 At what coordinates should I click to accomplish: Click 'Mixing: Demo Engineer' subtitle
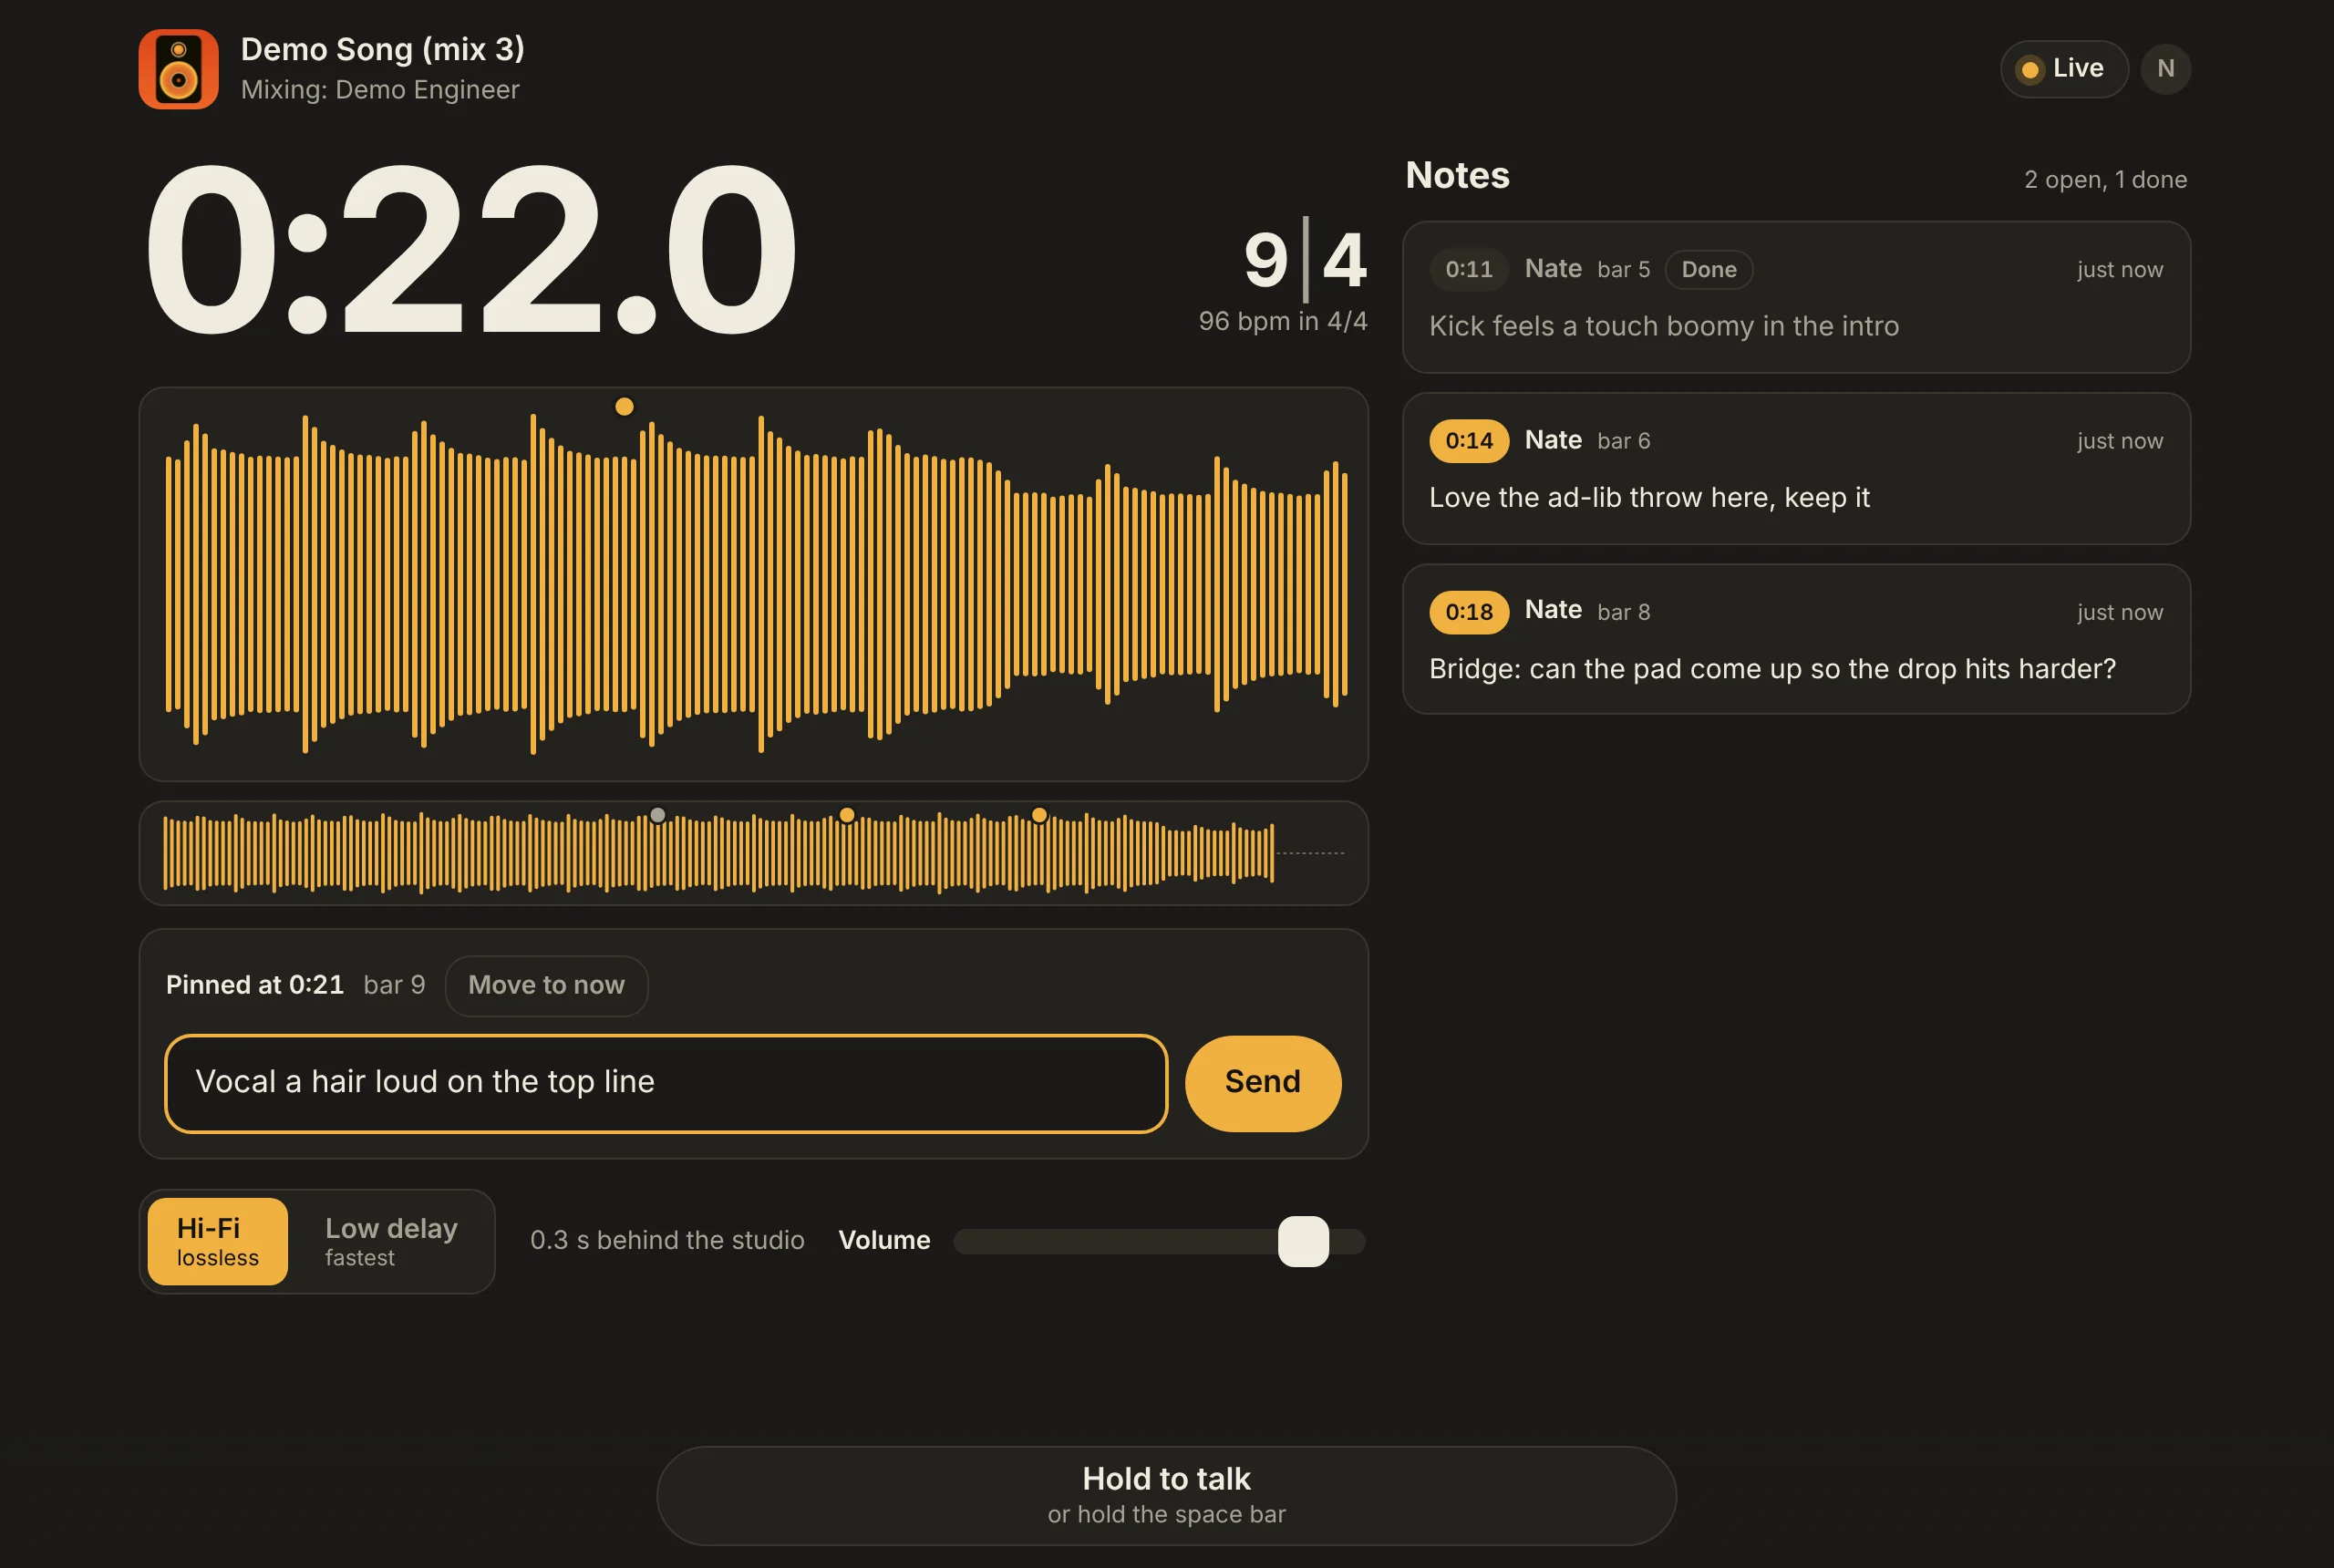(x=380, y=90)
